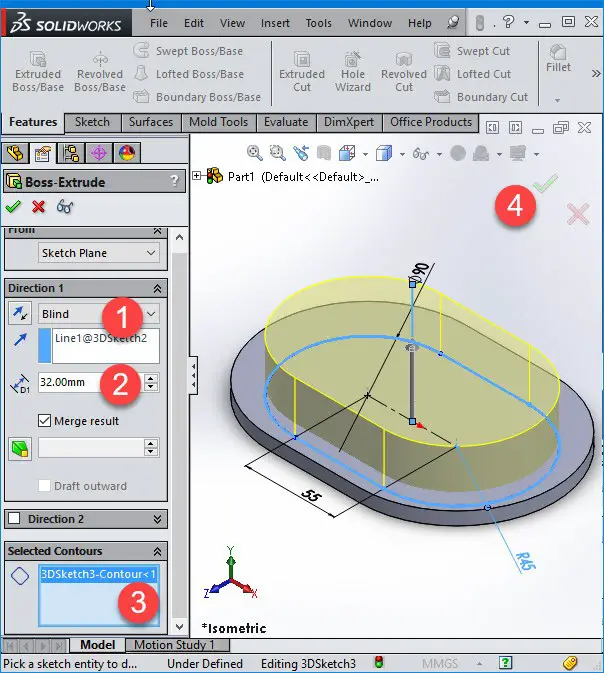Open Boss-Extrude help question mark

pyautogui.click(x=174, y=181)
